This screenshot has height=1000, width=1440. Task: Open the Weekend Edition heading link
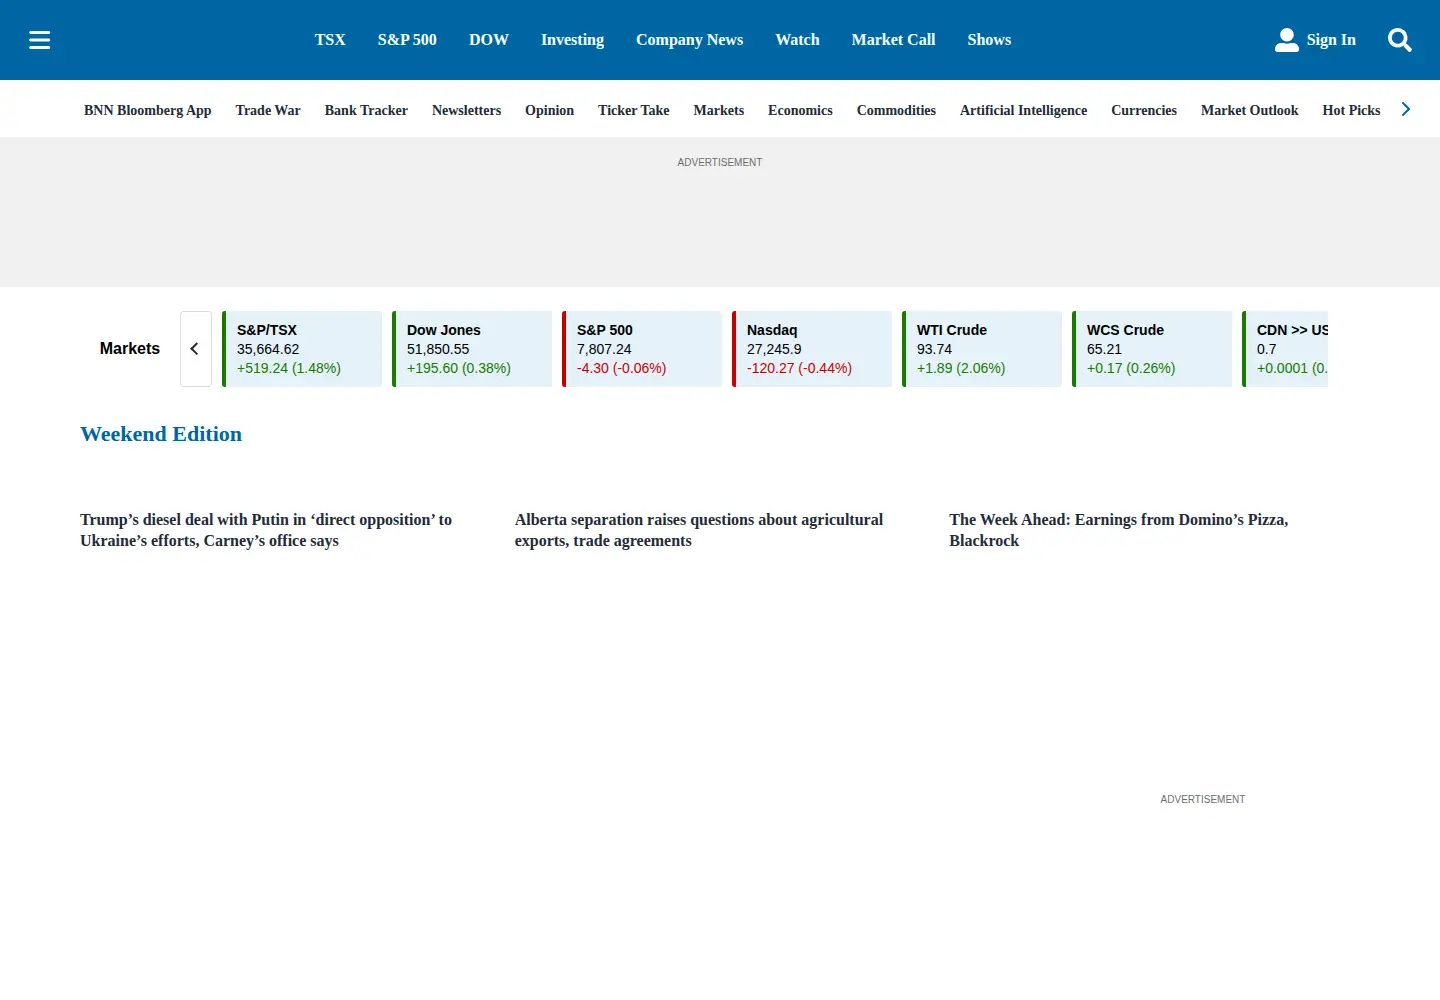click(161, 434)
